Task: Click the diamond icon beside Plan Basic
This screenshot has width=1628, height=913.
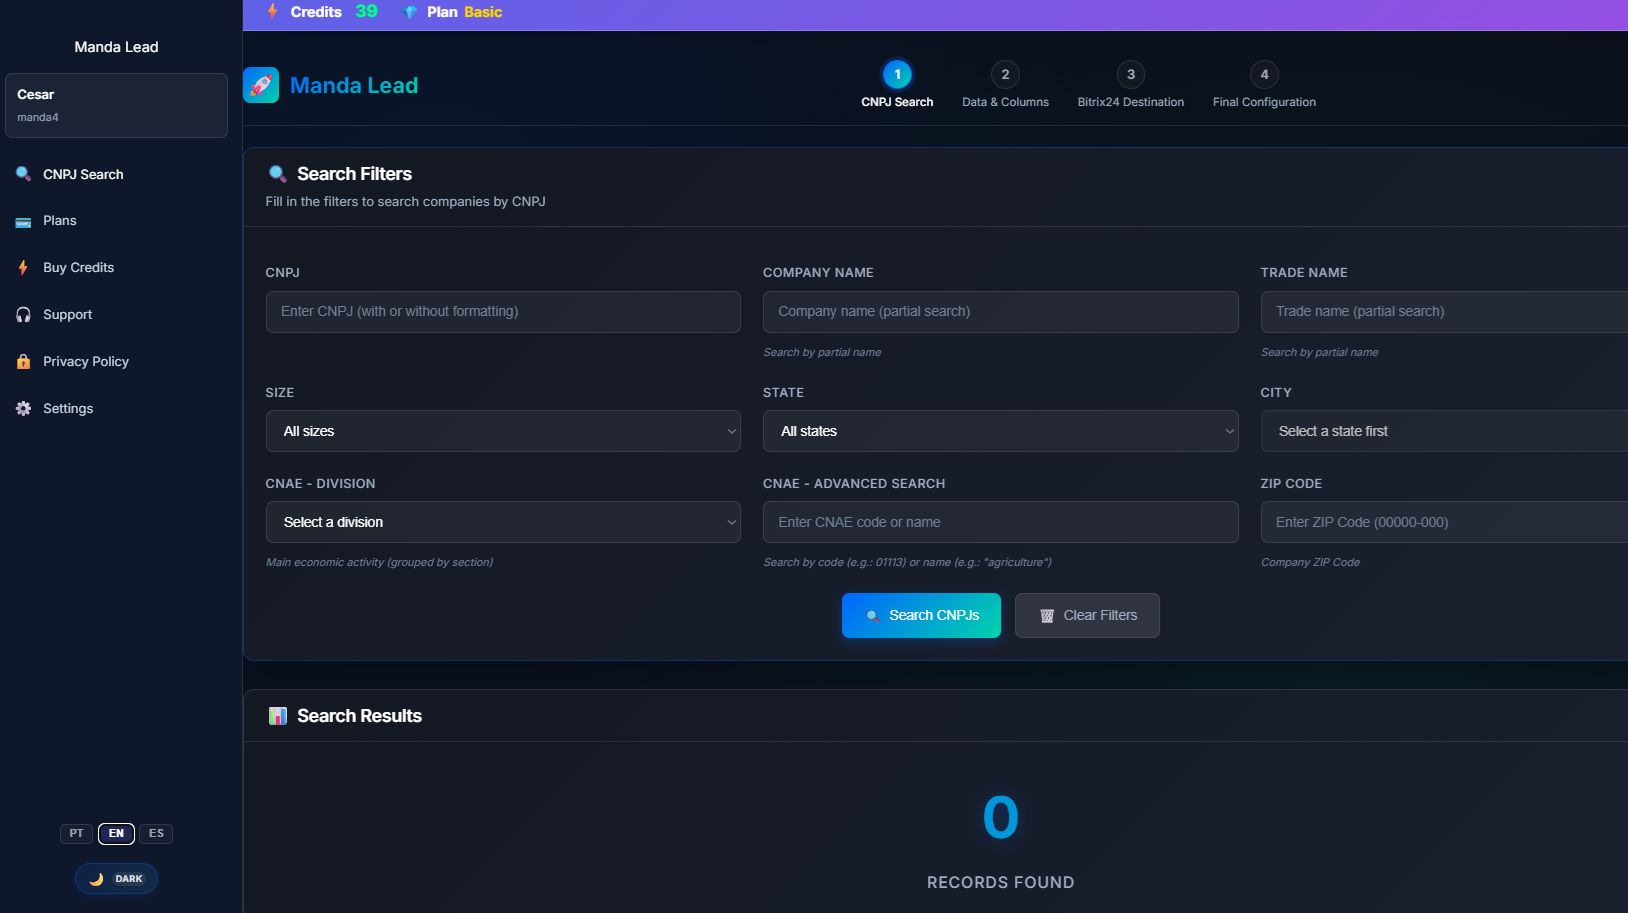Action: pyautogui.click(x=410, y=12)
